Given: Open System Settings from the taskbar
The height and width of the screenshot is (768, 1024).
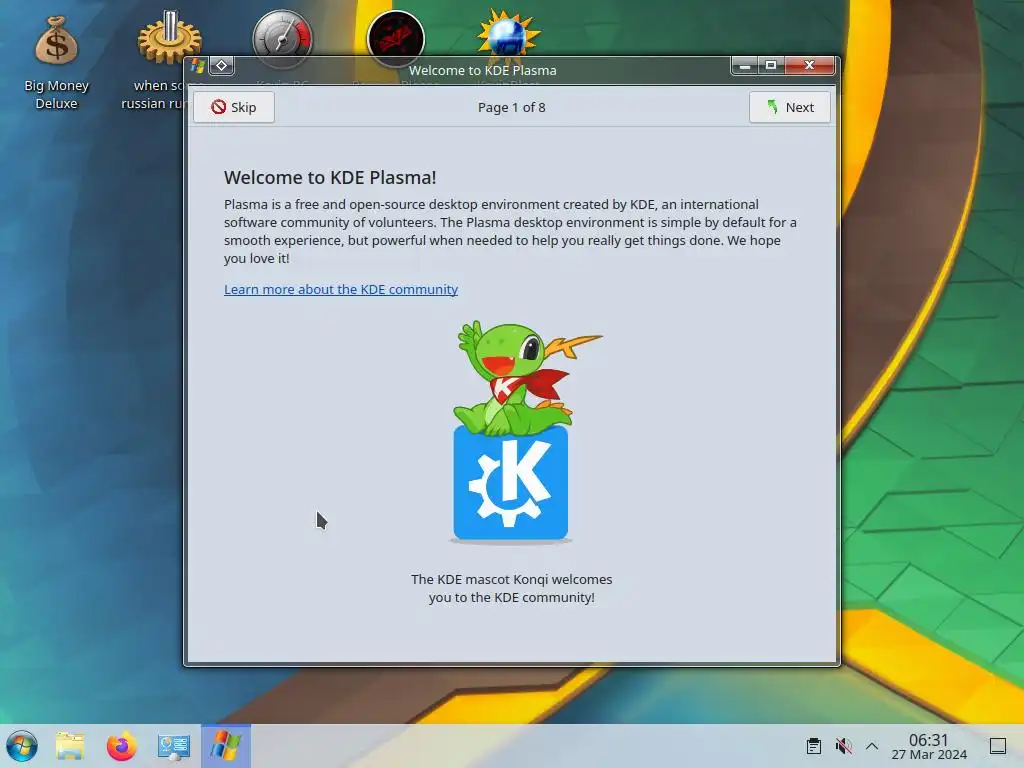Looking at the screenshot, I should click(x=174, y=746).
